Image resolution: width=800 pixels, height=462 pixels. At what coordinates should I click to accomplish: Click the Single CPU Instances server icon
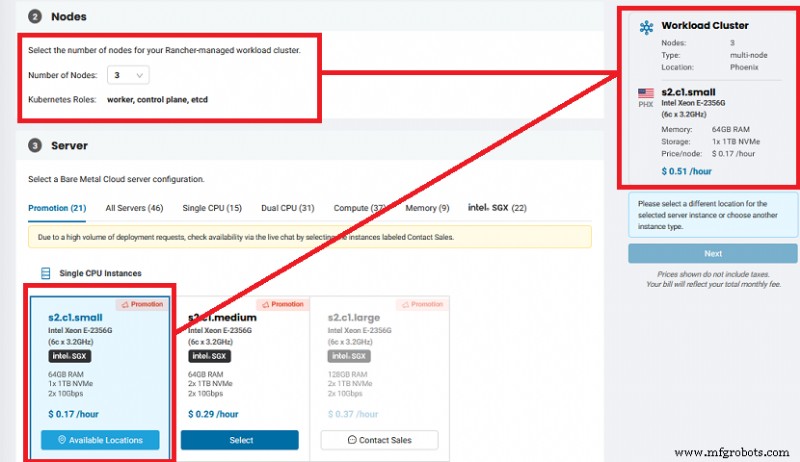coord(45,273)
